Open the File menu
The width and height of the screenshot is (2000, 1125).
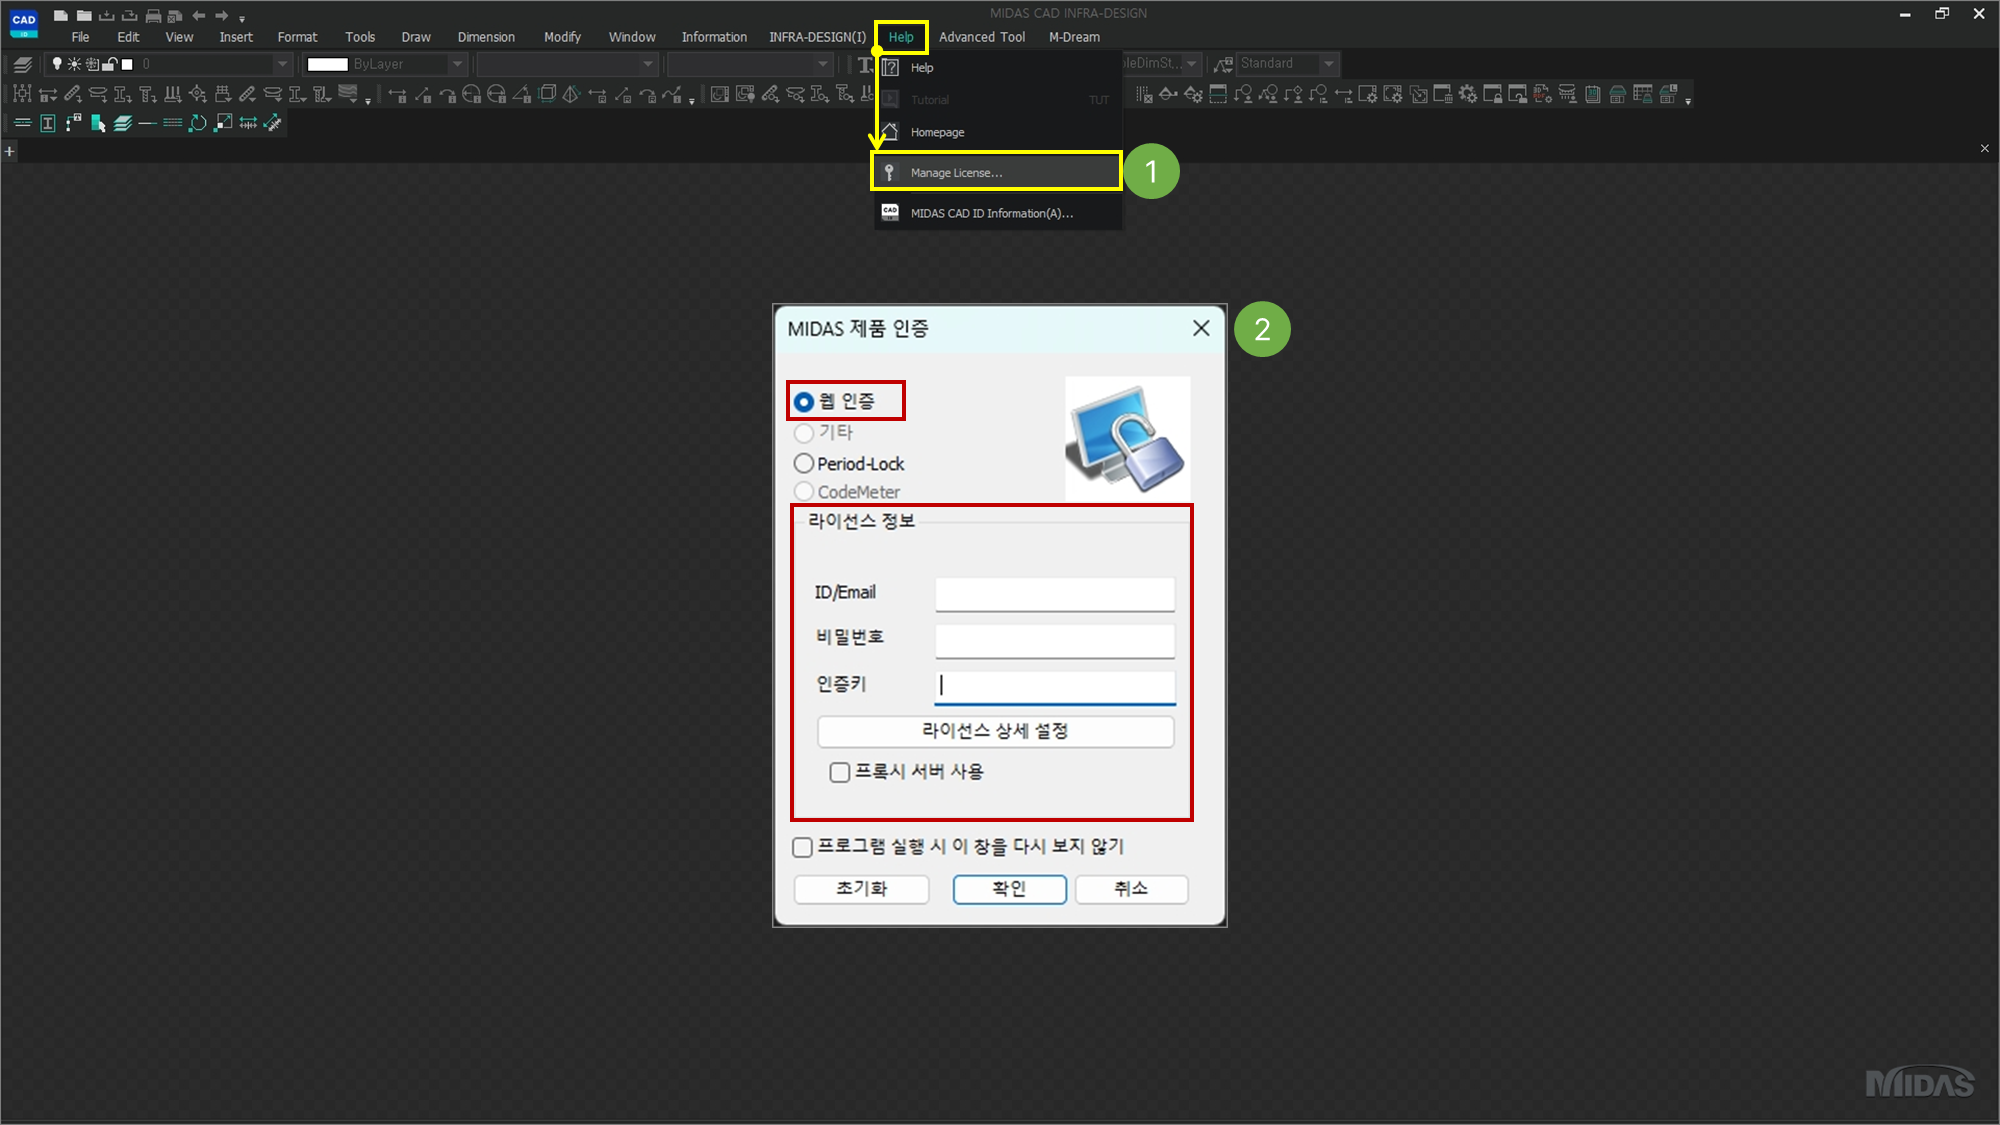pyautogui.click(x=80, y=37)
